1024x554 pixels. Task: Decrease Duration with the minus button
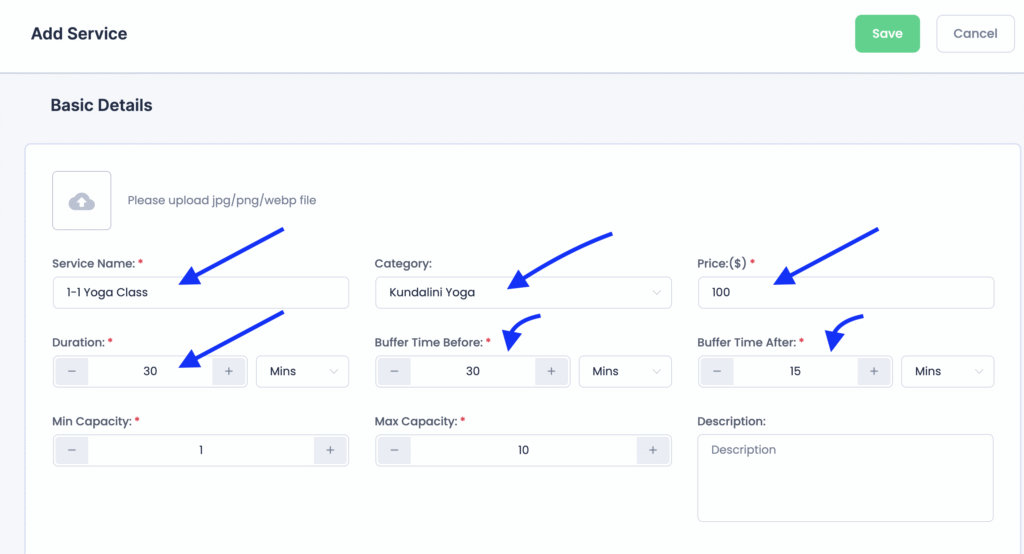(x=72, y=371)
